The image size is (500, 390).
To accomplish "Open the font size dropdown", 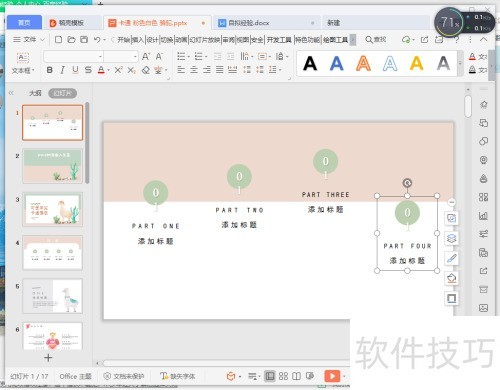I will [135, 57].
